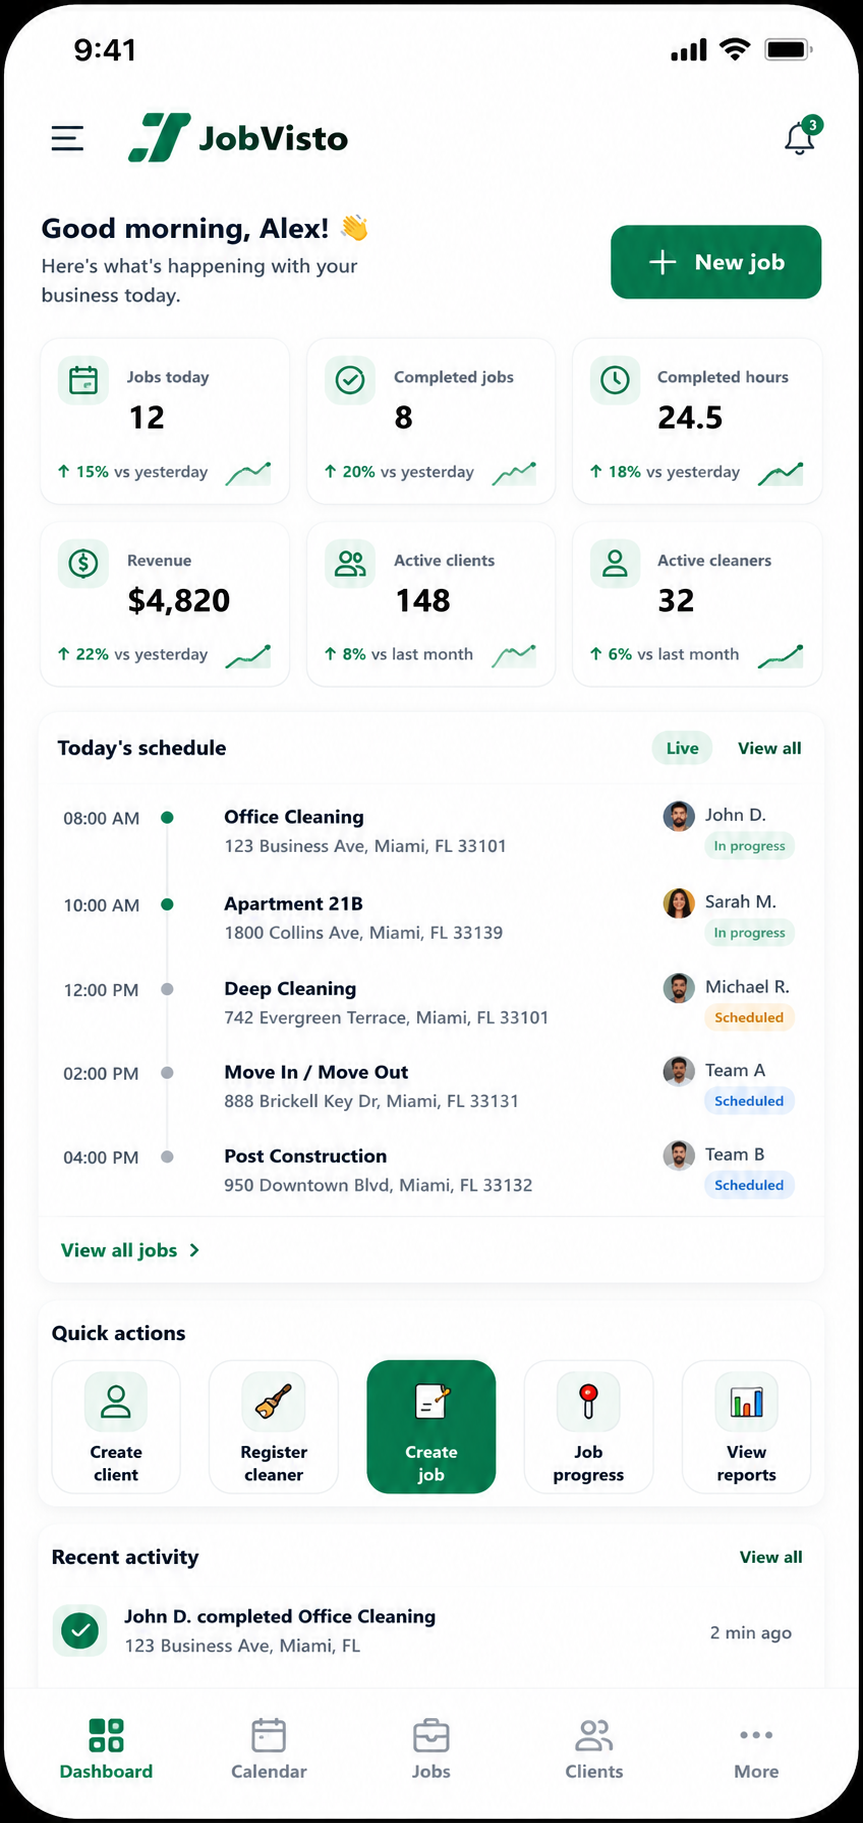Open the Clients tab
863x1823 pixels.
point(594,1749)
